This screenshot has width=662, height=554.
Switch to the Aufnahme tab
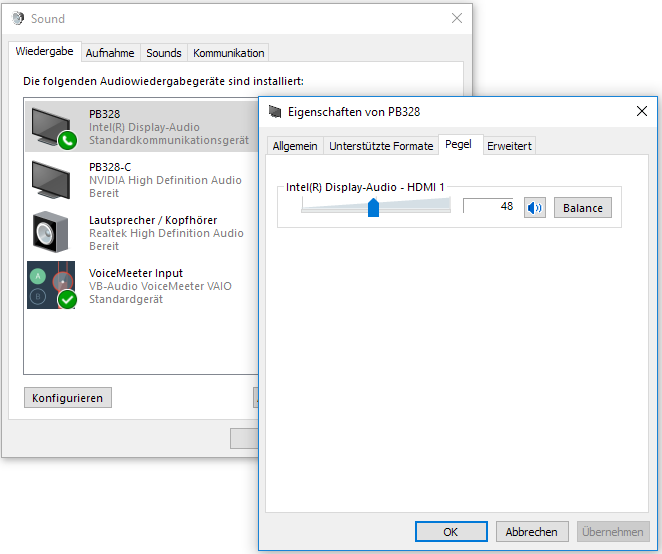[x=110, y=53]
